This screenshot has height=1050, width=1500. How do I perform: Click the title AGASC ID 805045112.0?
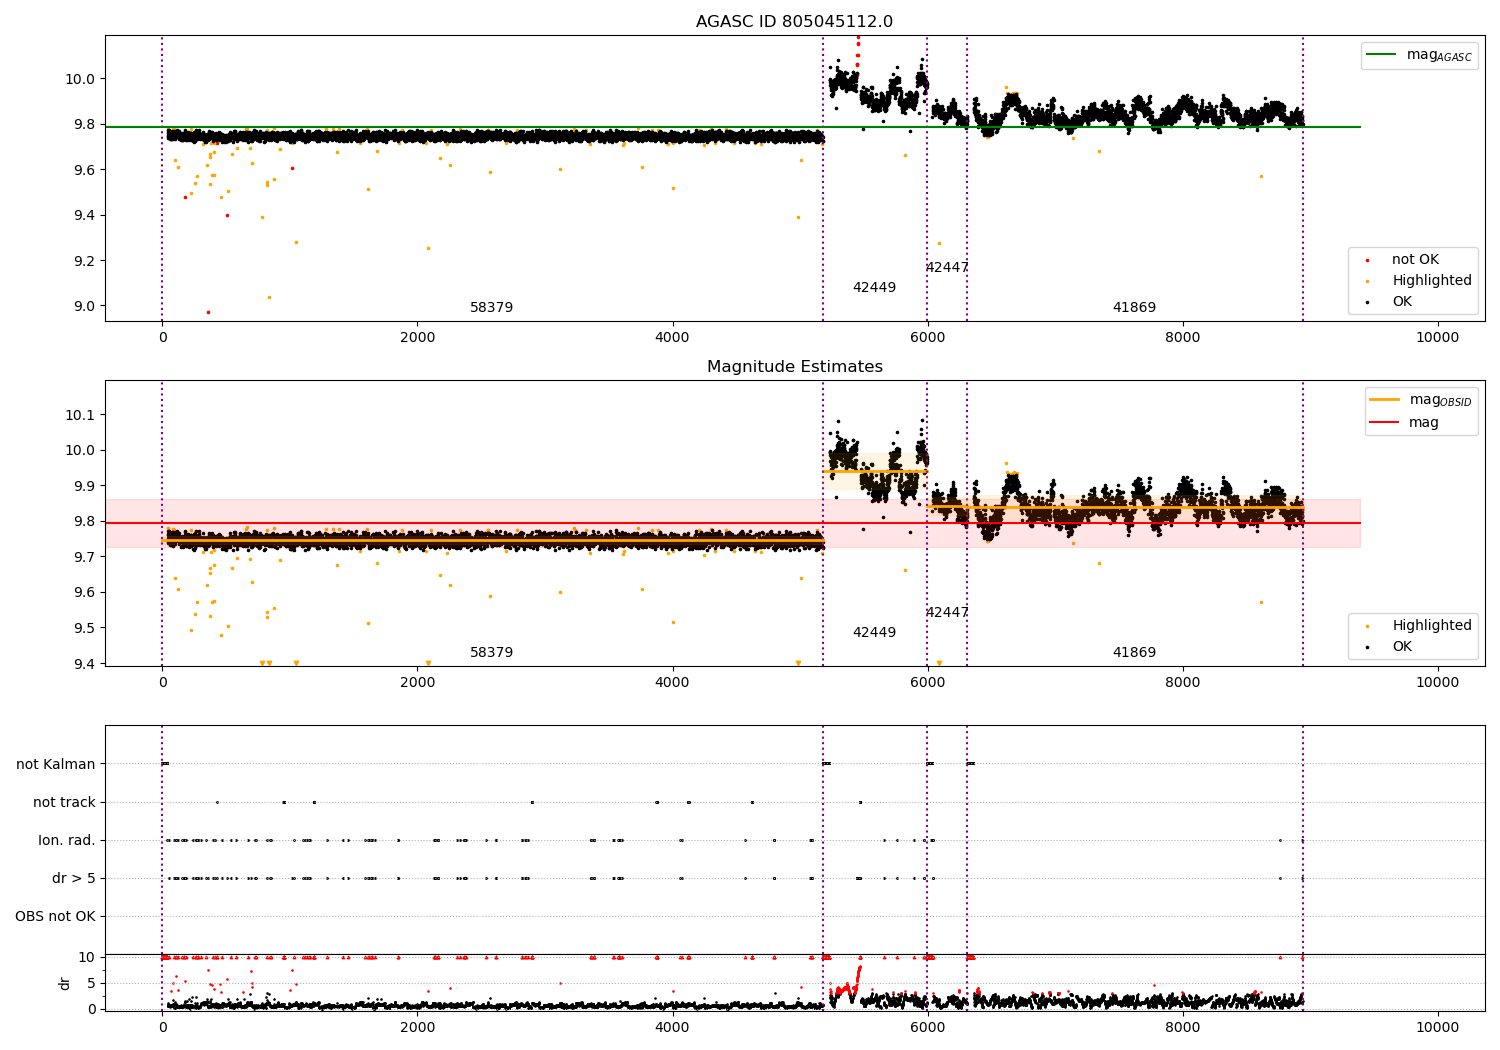tap(795, 22)
